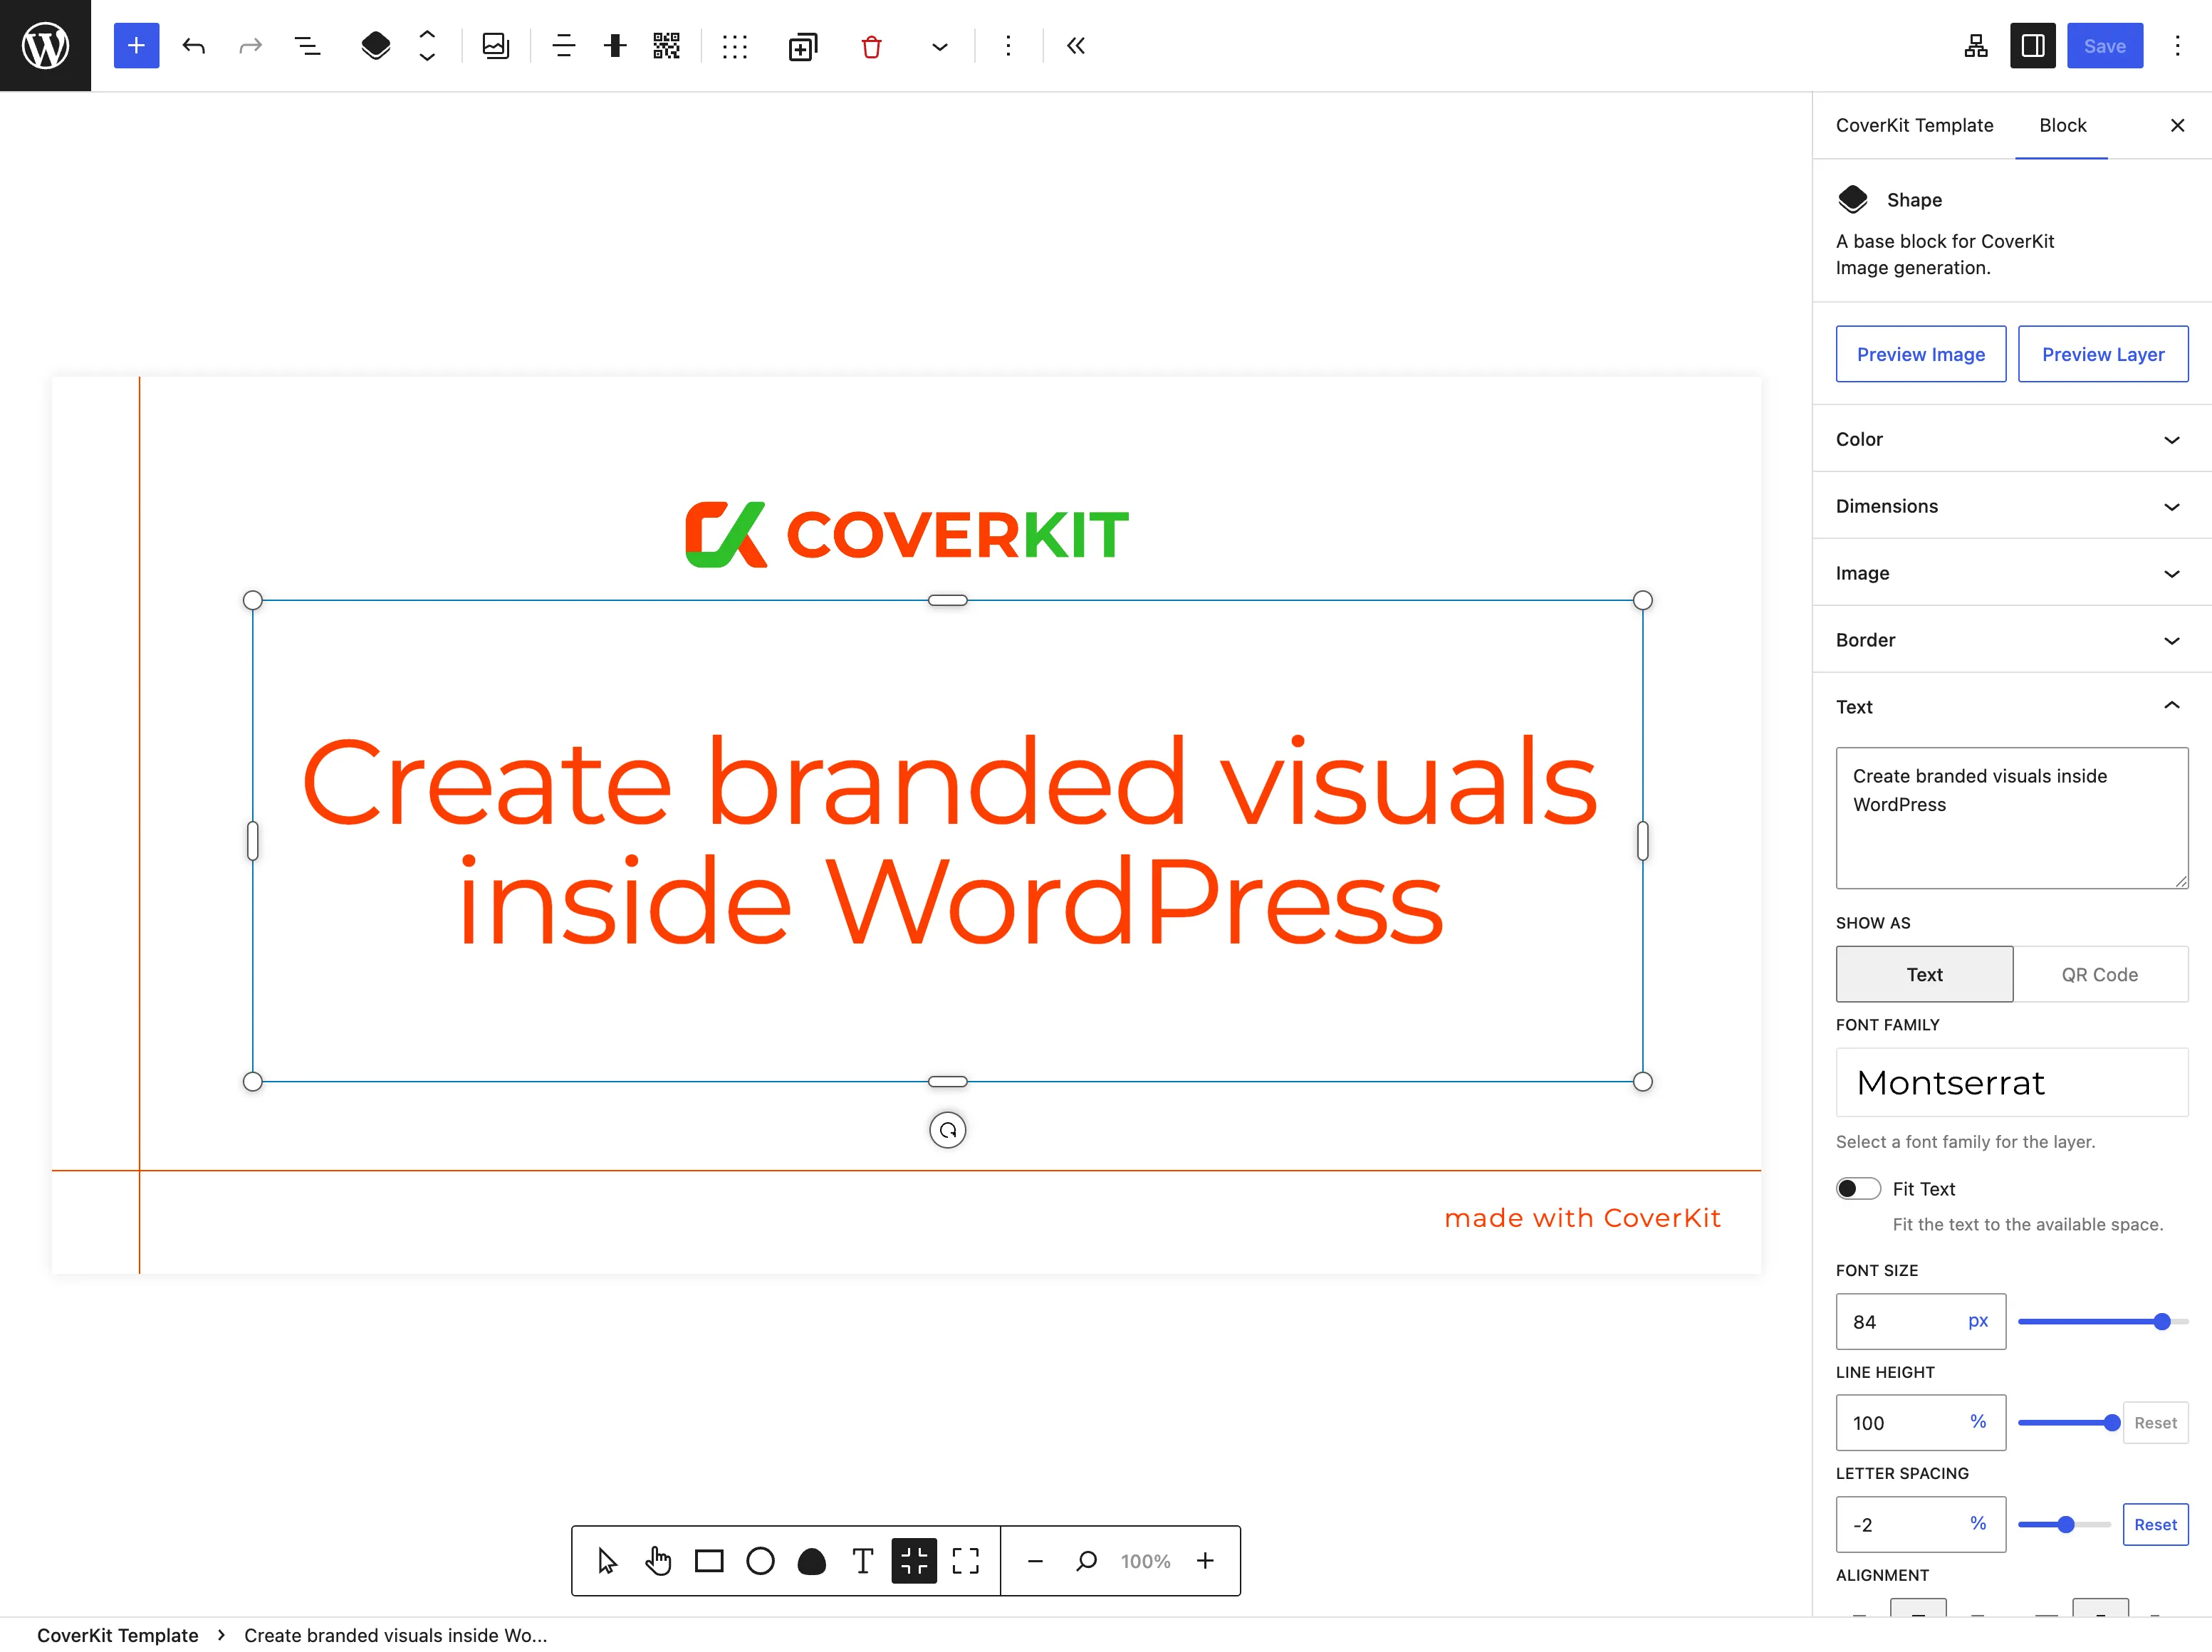2212x1652 pixels.
Task: Click the 'made with CoverKit' text layer
Action: (x=1583, y=1218)
